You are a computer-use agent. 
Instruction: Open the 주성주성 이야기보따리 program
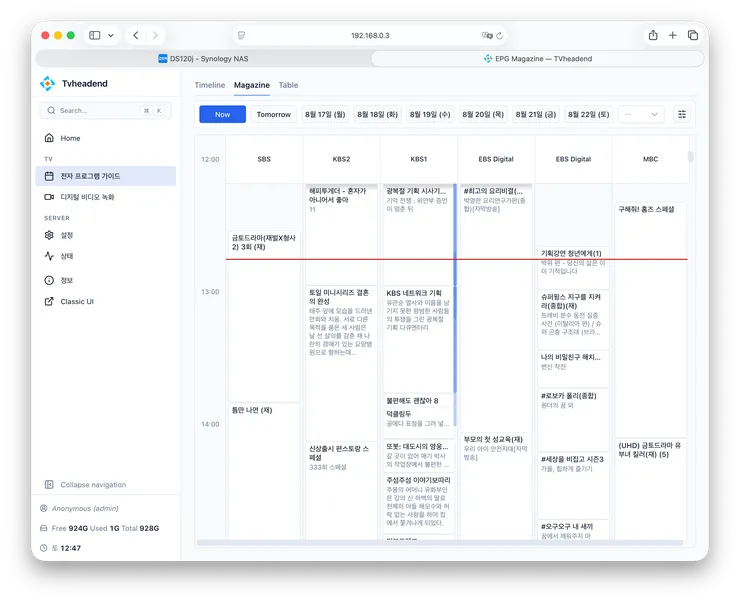[x=418, y=504]
